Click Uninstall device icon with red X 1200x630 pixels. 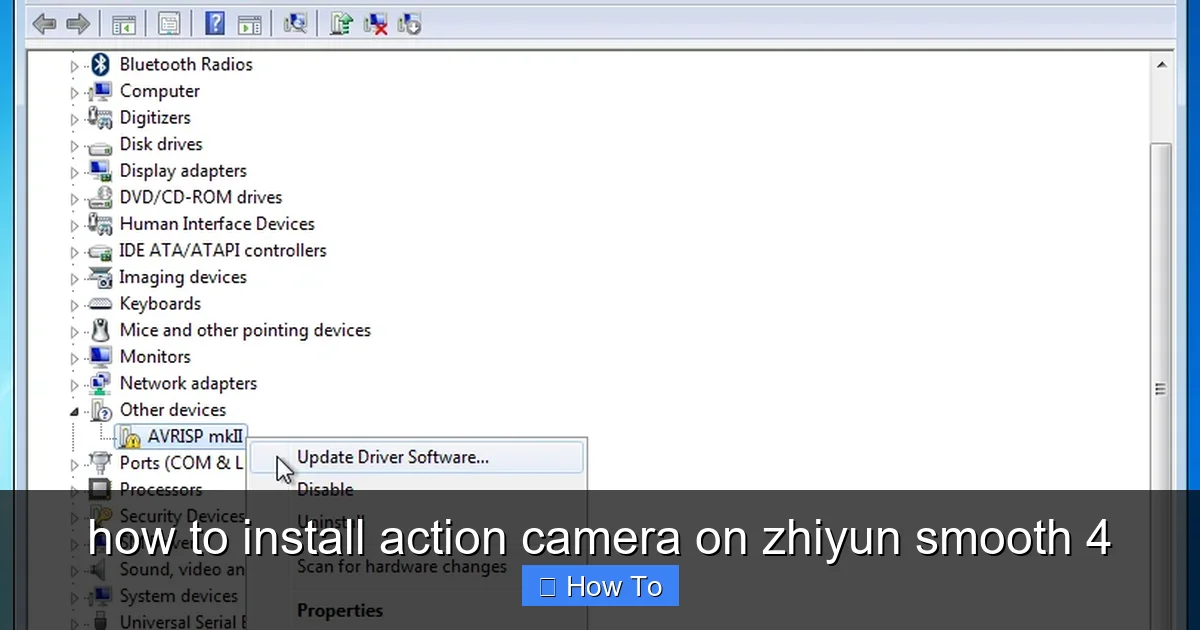pos(376,23)
